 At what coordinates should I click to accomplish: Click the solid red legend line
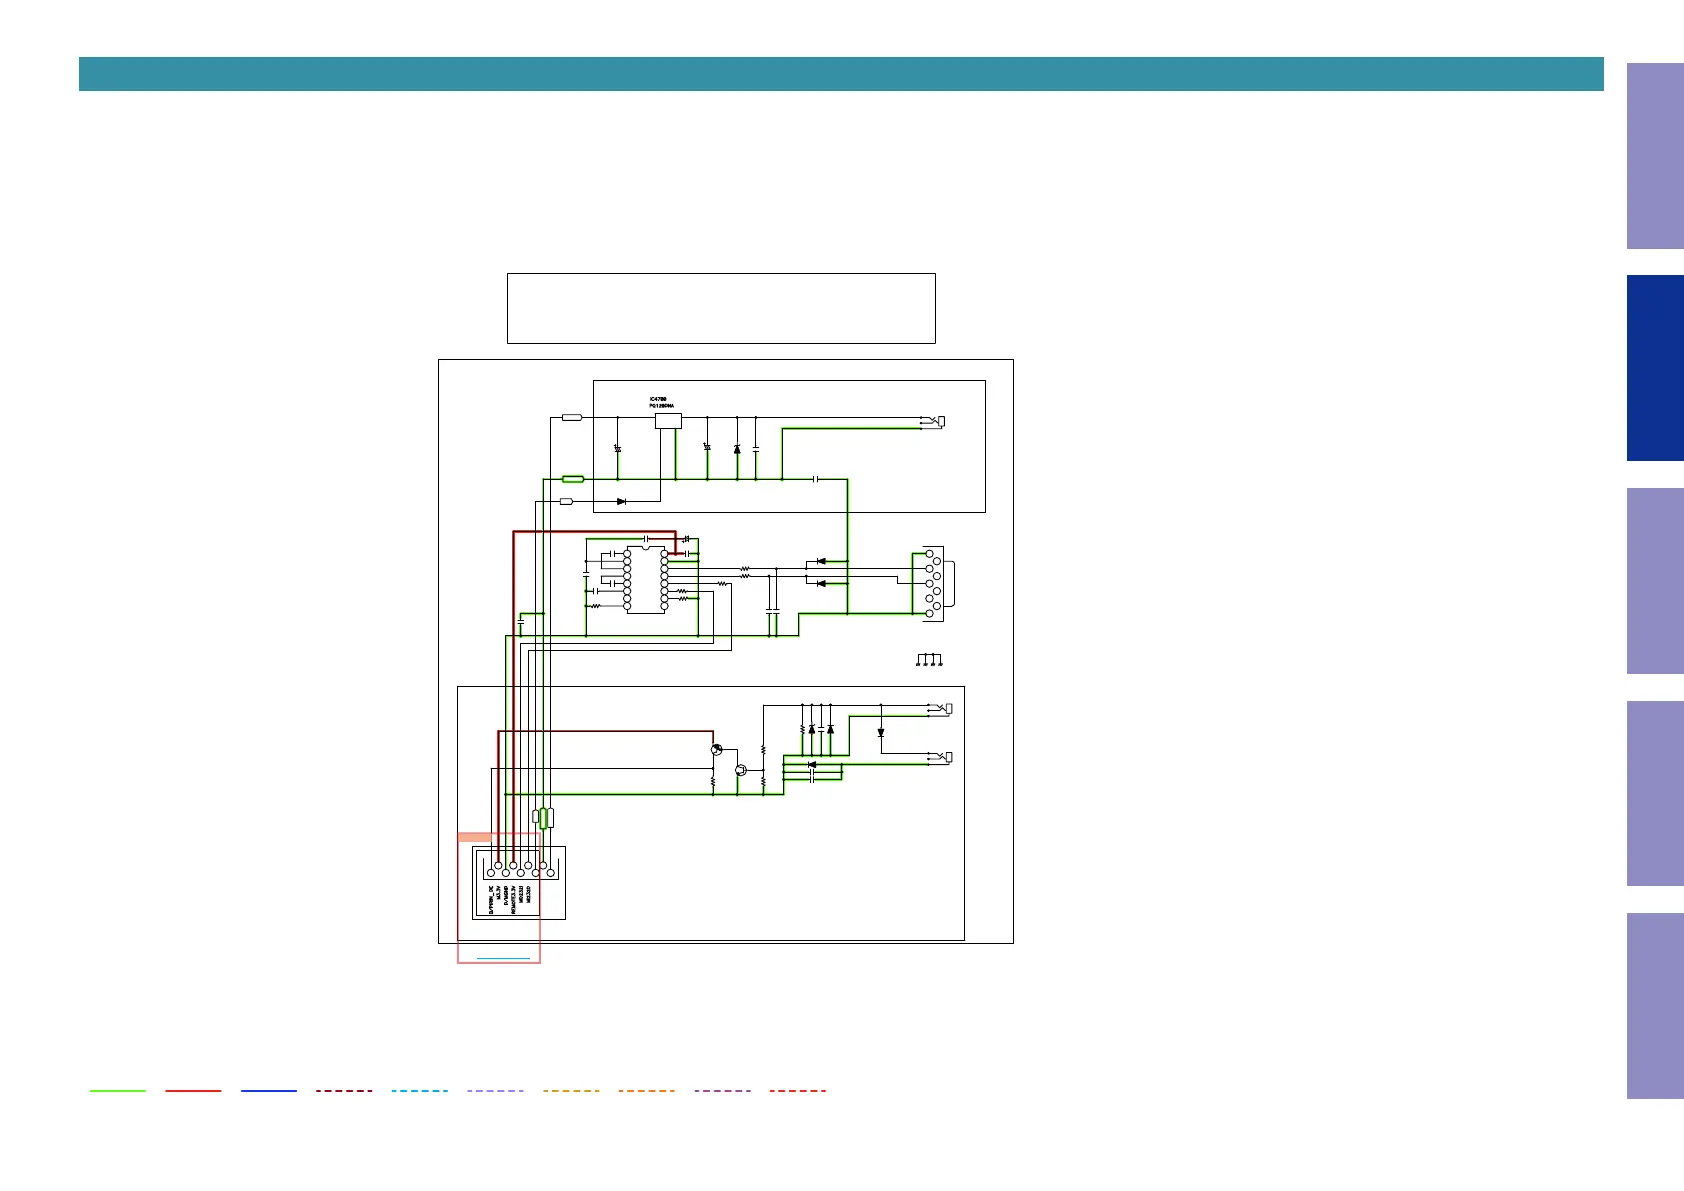click(x=193, y=1091)
